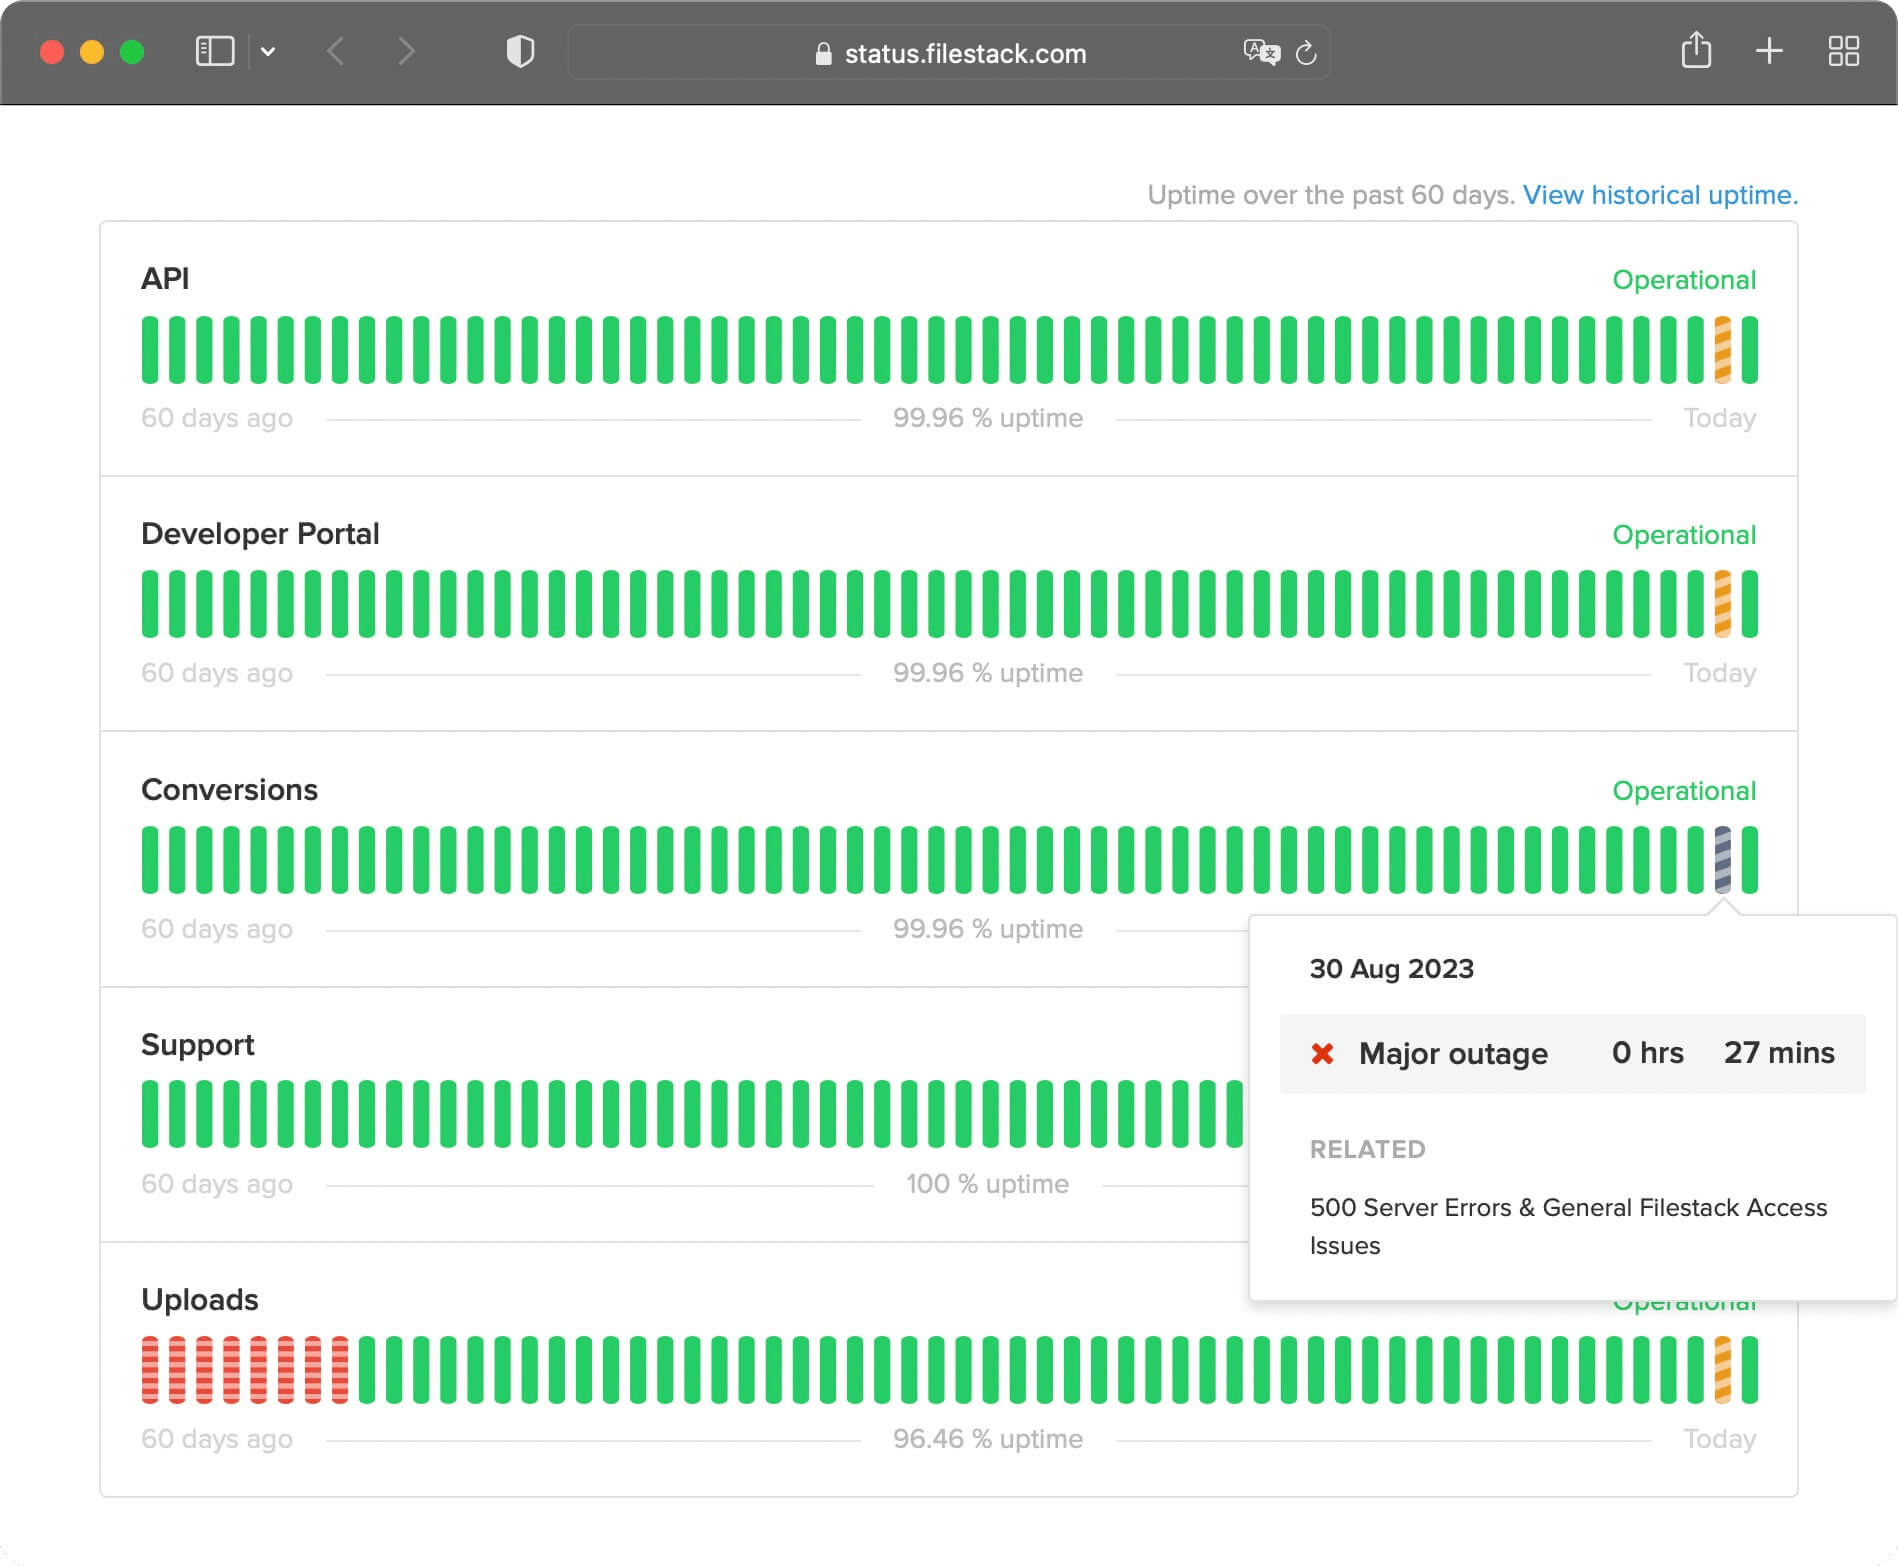This screenshot has height=1566, width=1898.
Task: Click the 0 hrs value in tooltip
Action: point(1647,1053)
